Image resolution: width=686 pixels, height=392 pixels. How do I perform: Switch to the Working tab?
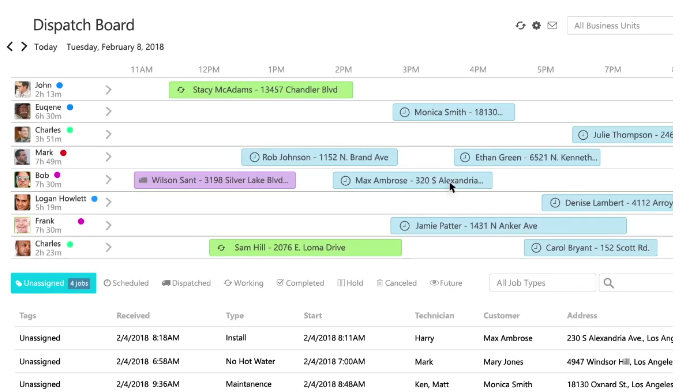click(244, 283)
